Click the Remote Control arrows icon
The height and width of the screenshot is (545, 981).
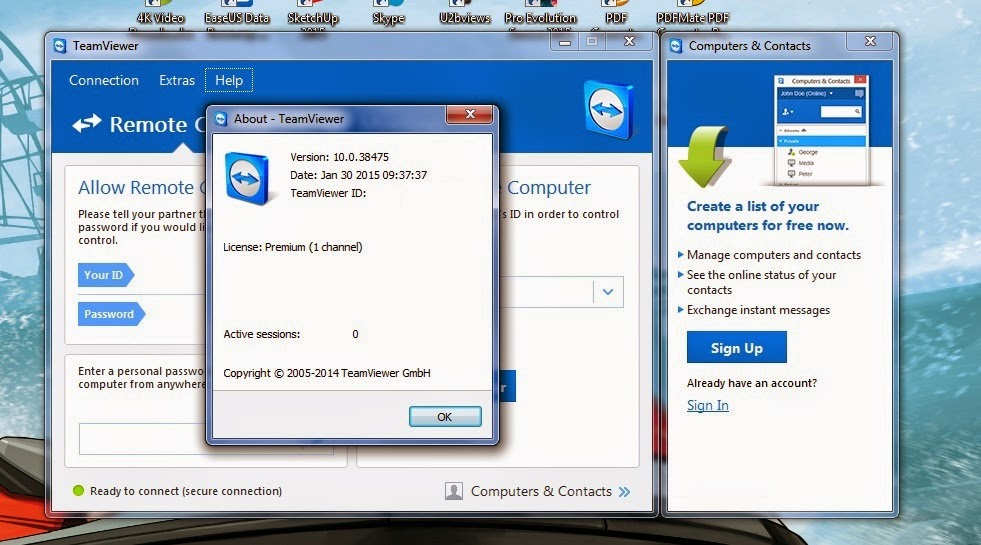tap(86, 123)
